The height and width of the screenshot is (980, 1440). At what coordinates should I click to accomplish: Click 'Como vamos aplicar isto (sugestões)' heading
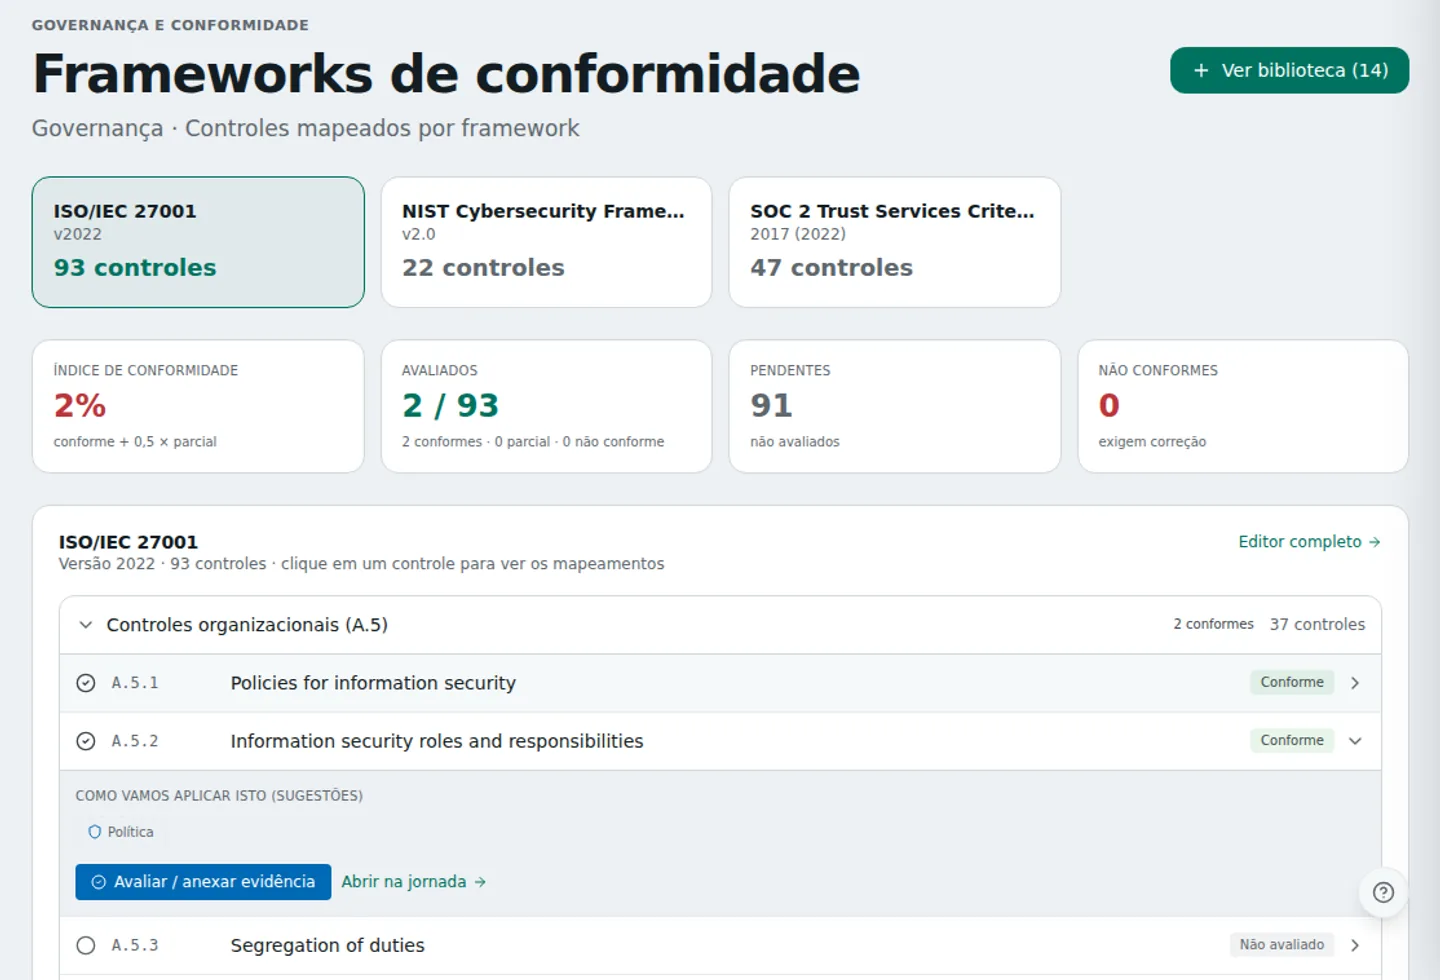pos(219,796)
